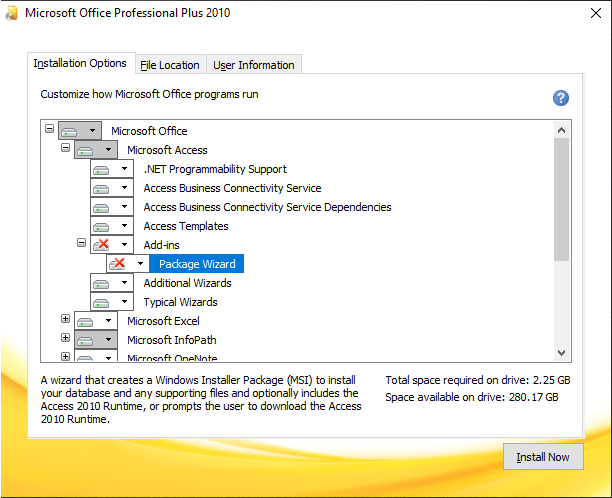Viewport: 612px width, 498px height.
Task: Open install dropdown for Microsoft Excel
Action: (96, 321)
